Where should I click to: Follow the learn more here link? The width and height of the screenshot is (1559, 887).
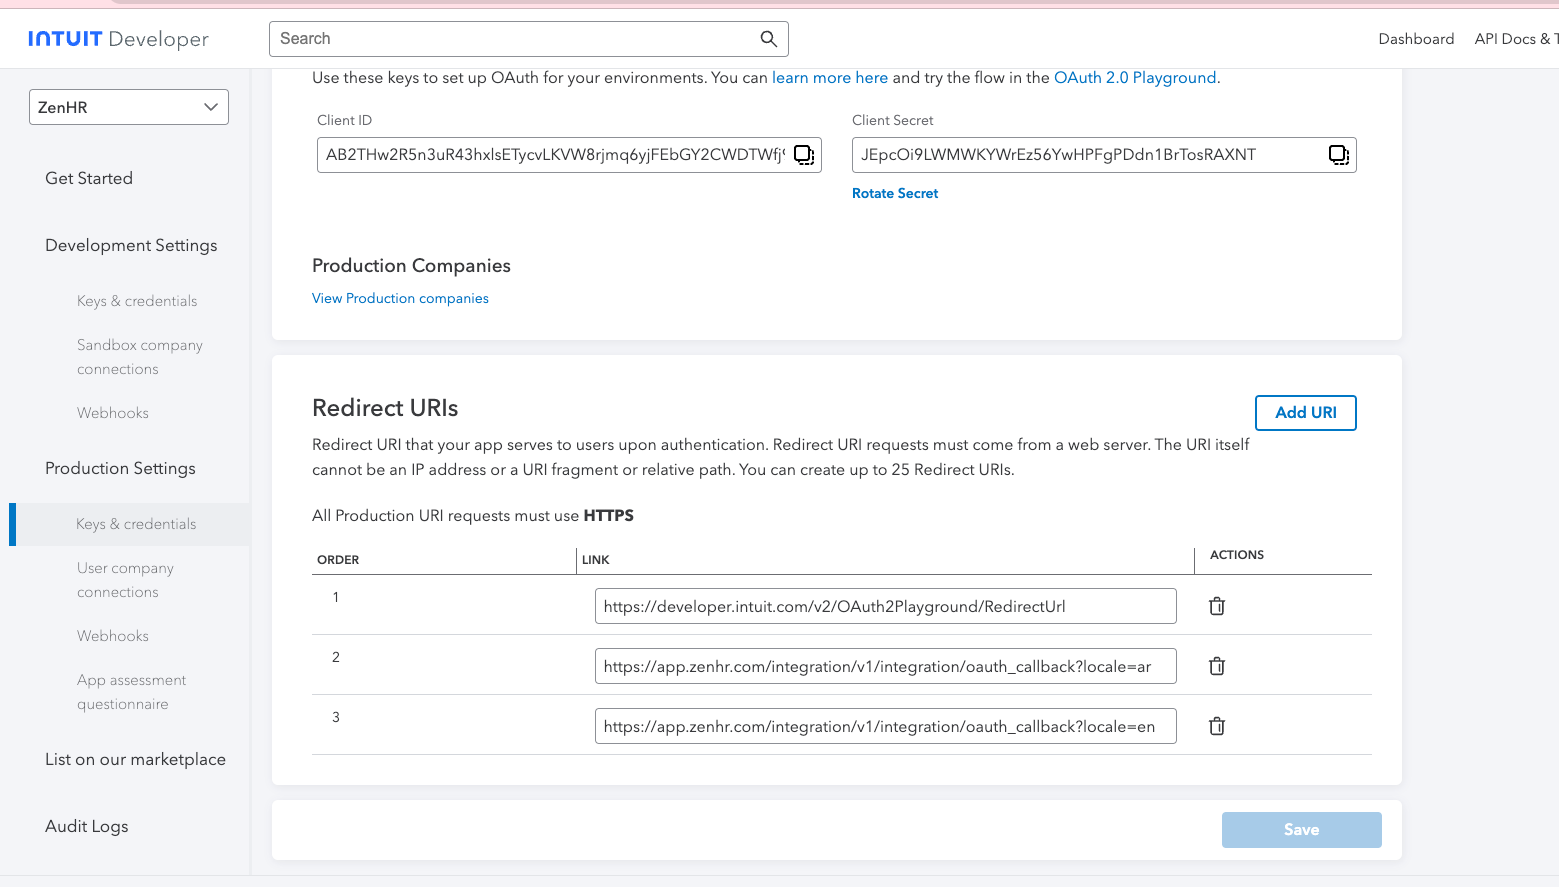click(830, 78)
